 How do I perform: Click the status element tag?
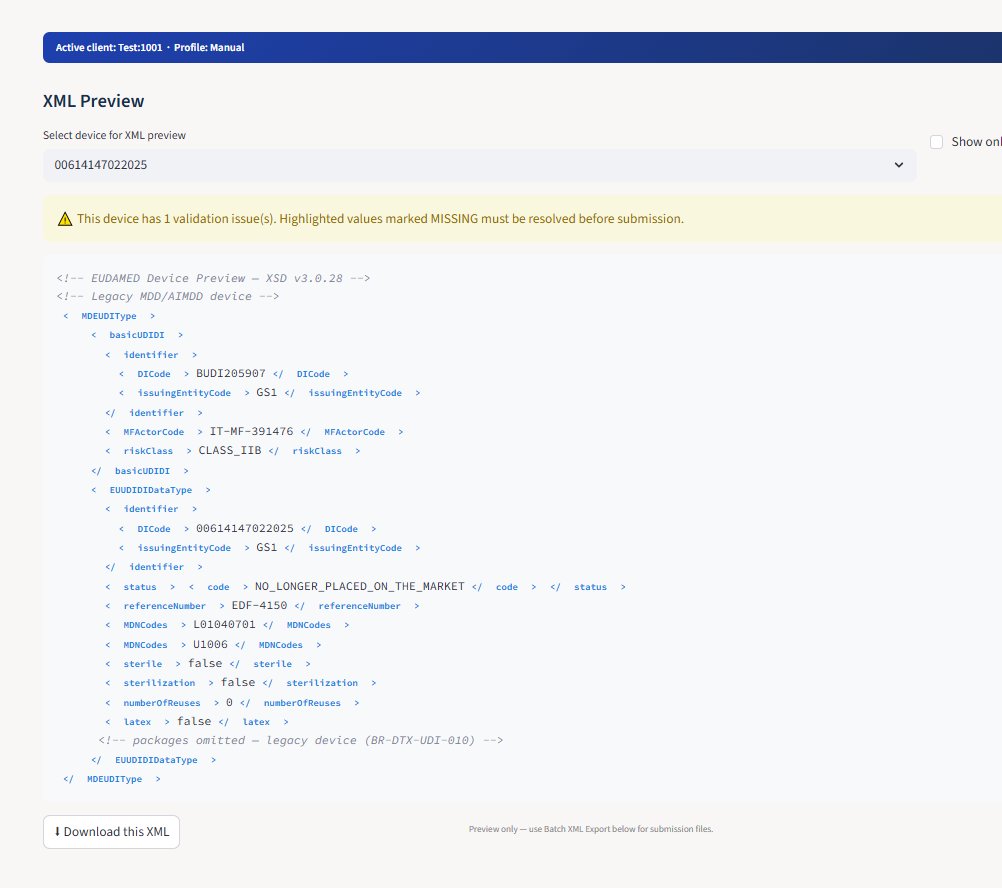[140, 586]
